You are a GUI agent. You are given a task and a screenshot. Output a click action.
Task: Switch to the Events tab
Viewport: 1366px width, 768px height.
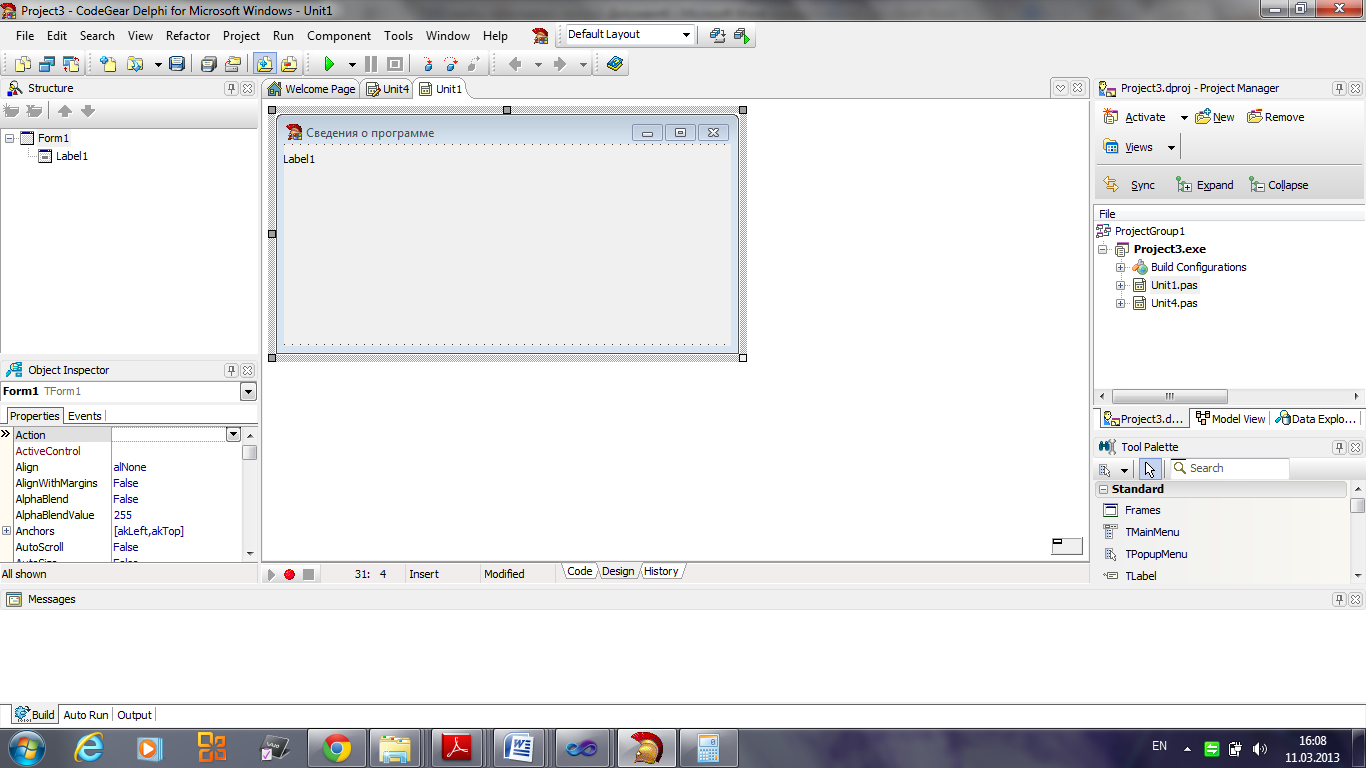84,416
